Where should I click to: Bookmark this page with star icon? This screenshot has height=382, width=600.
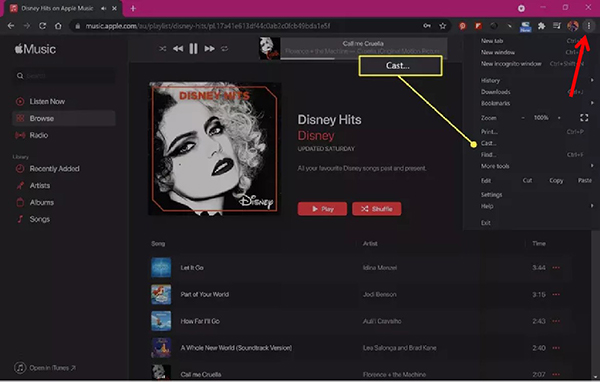(443, 26)
